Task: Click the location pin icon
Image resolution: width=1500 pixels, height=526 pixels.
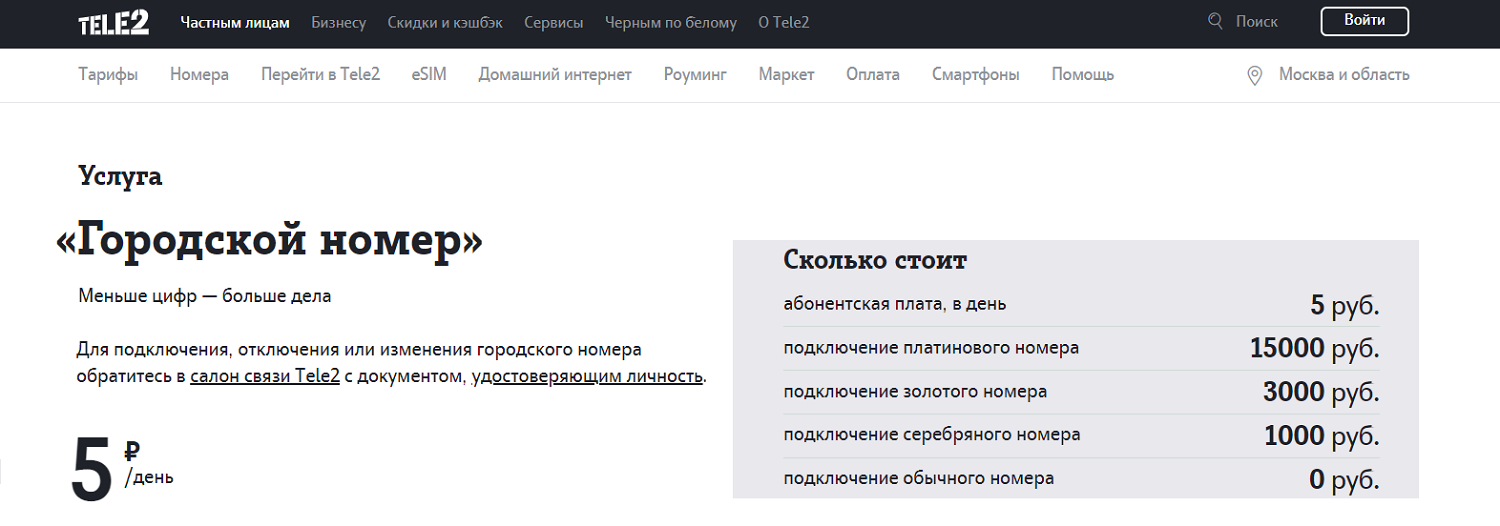Action: [1254, 76]
